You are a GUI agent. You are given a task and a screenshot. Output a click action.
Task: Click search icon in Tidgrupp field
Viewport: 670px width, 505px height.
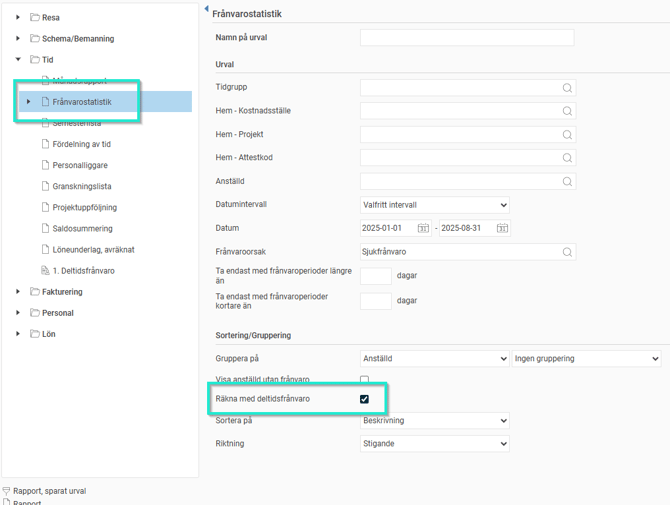[567, 88]
